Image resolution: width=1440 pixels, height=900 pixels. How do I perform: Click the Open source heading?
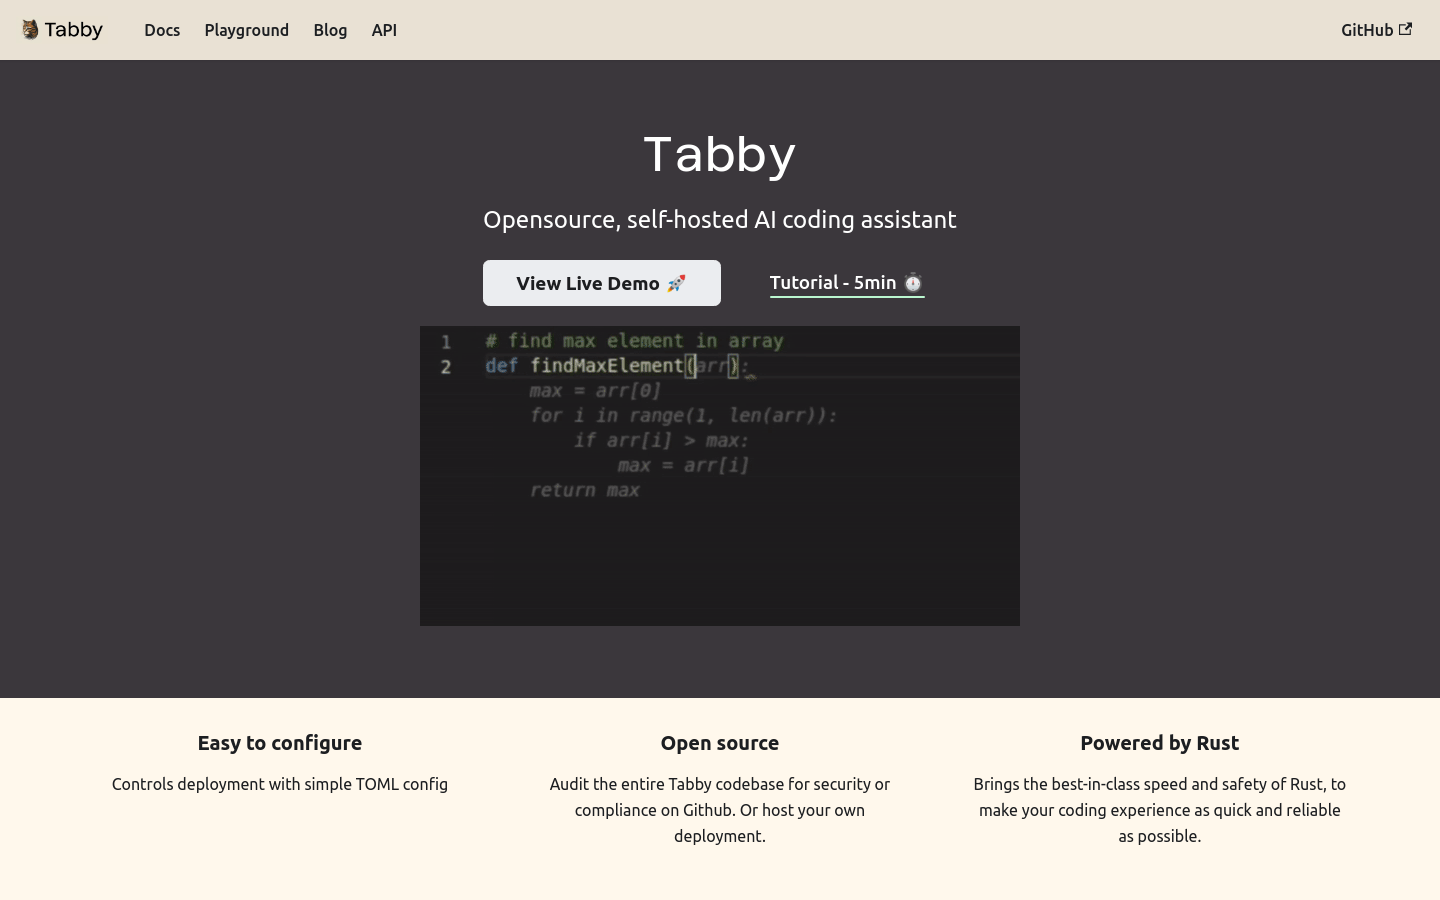pos(720,743)
